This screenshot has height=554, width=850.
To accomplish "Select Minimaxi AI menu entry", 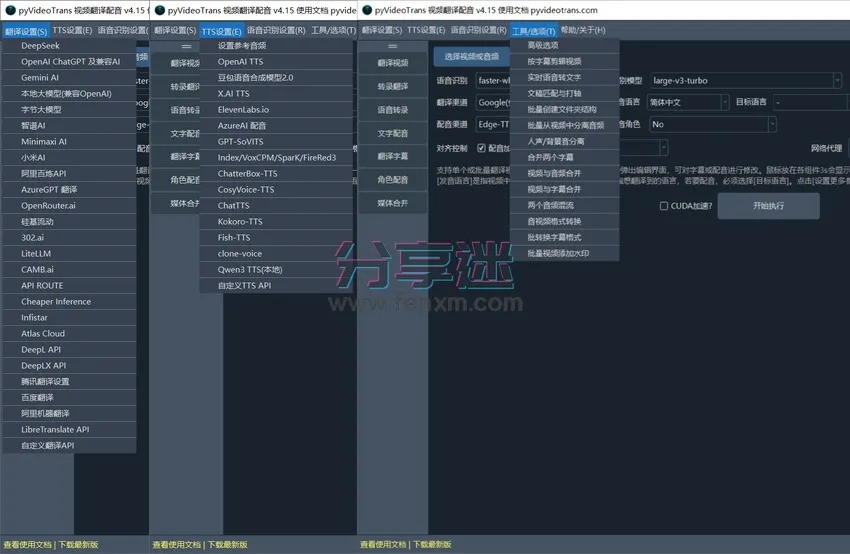I will 69,142.
